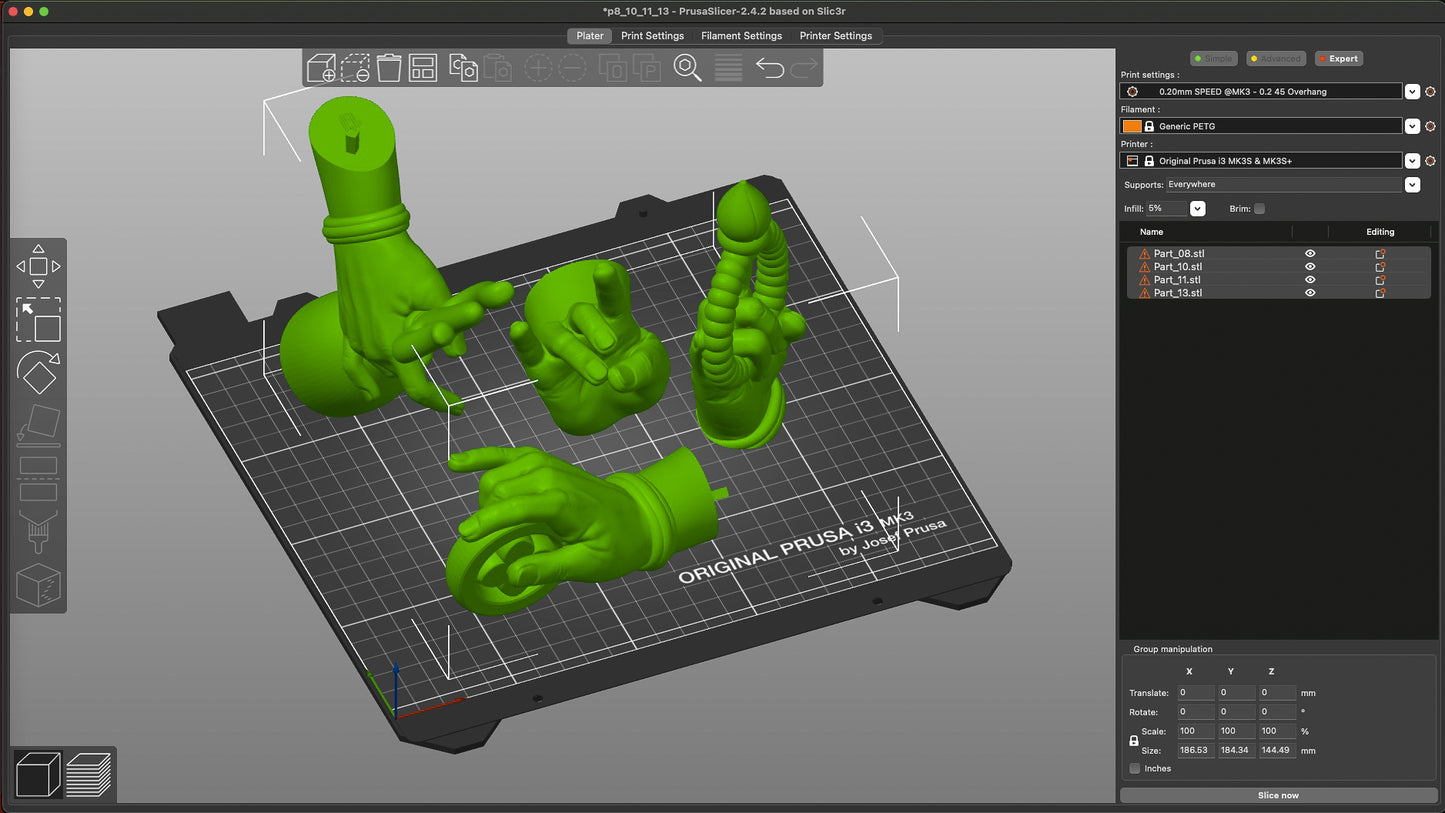
Task: Click the Arrange objects icon
Action: pos(423,68)
